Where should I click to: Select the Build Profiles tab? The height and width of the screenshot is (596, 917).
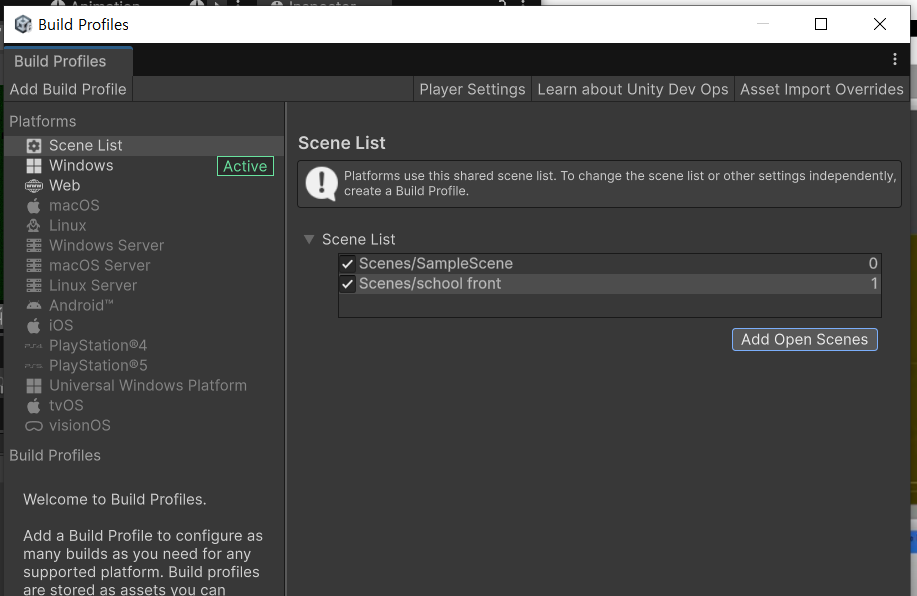coord(68,61)
